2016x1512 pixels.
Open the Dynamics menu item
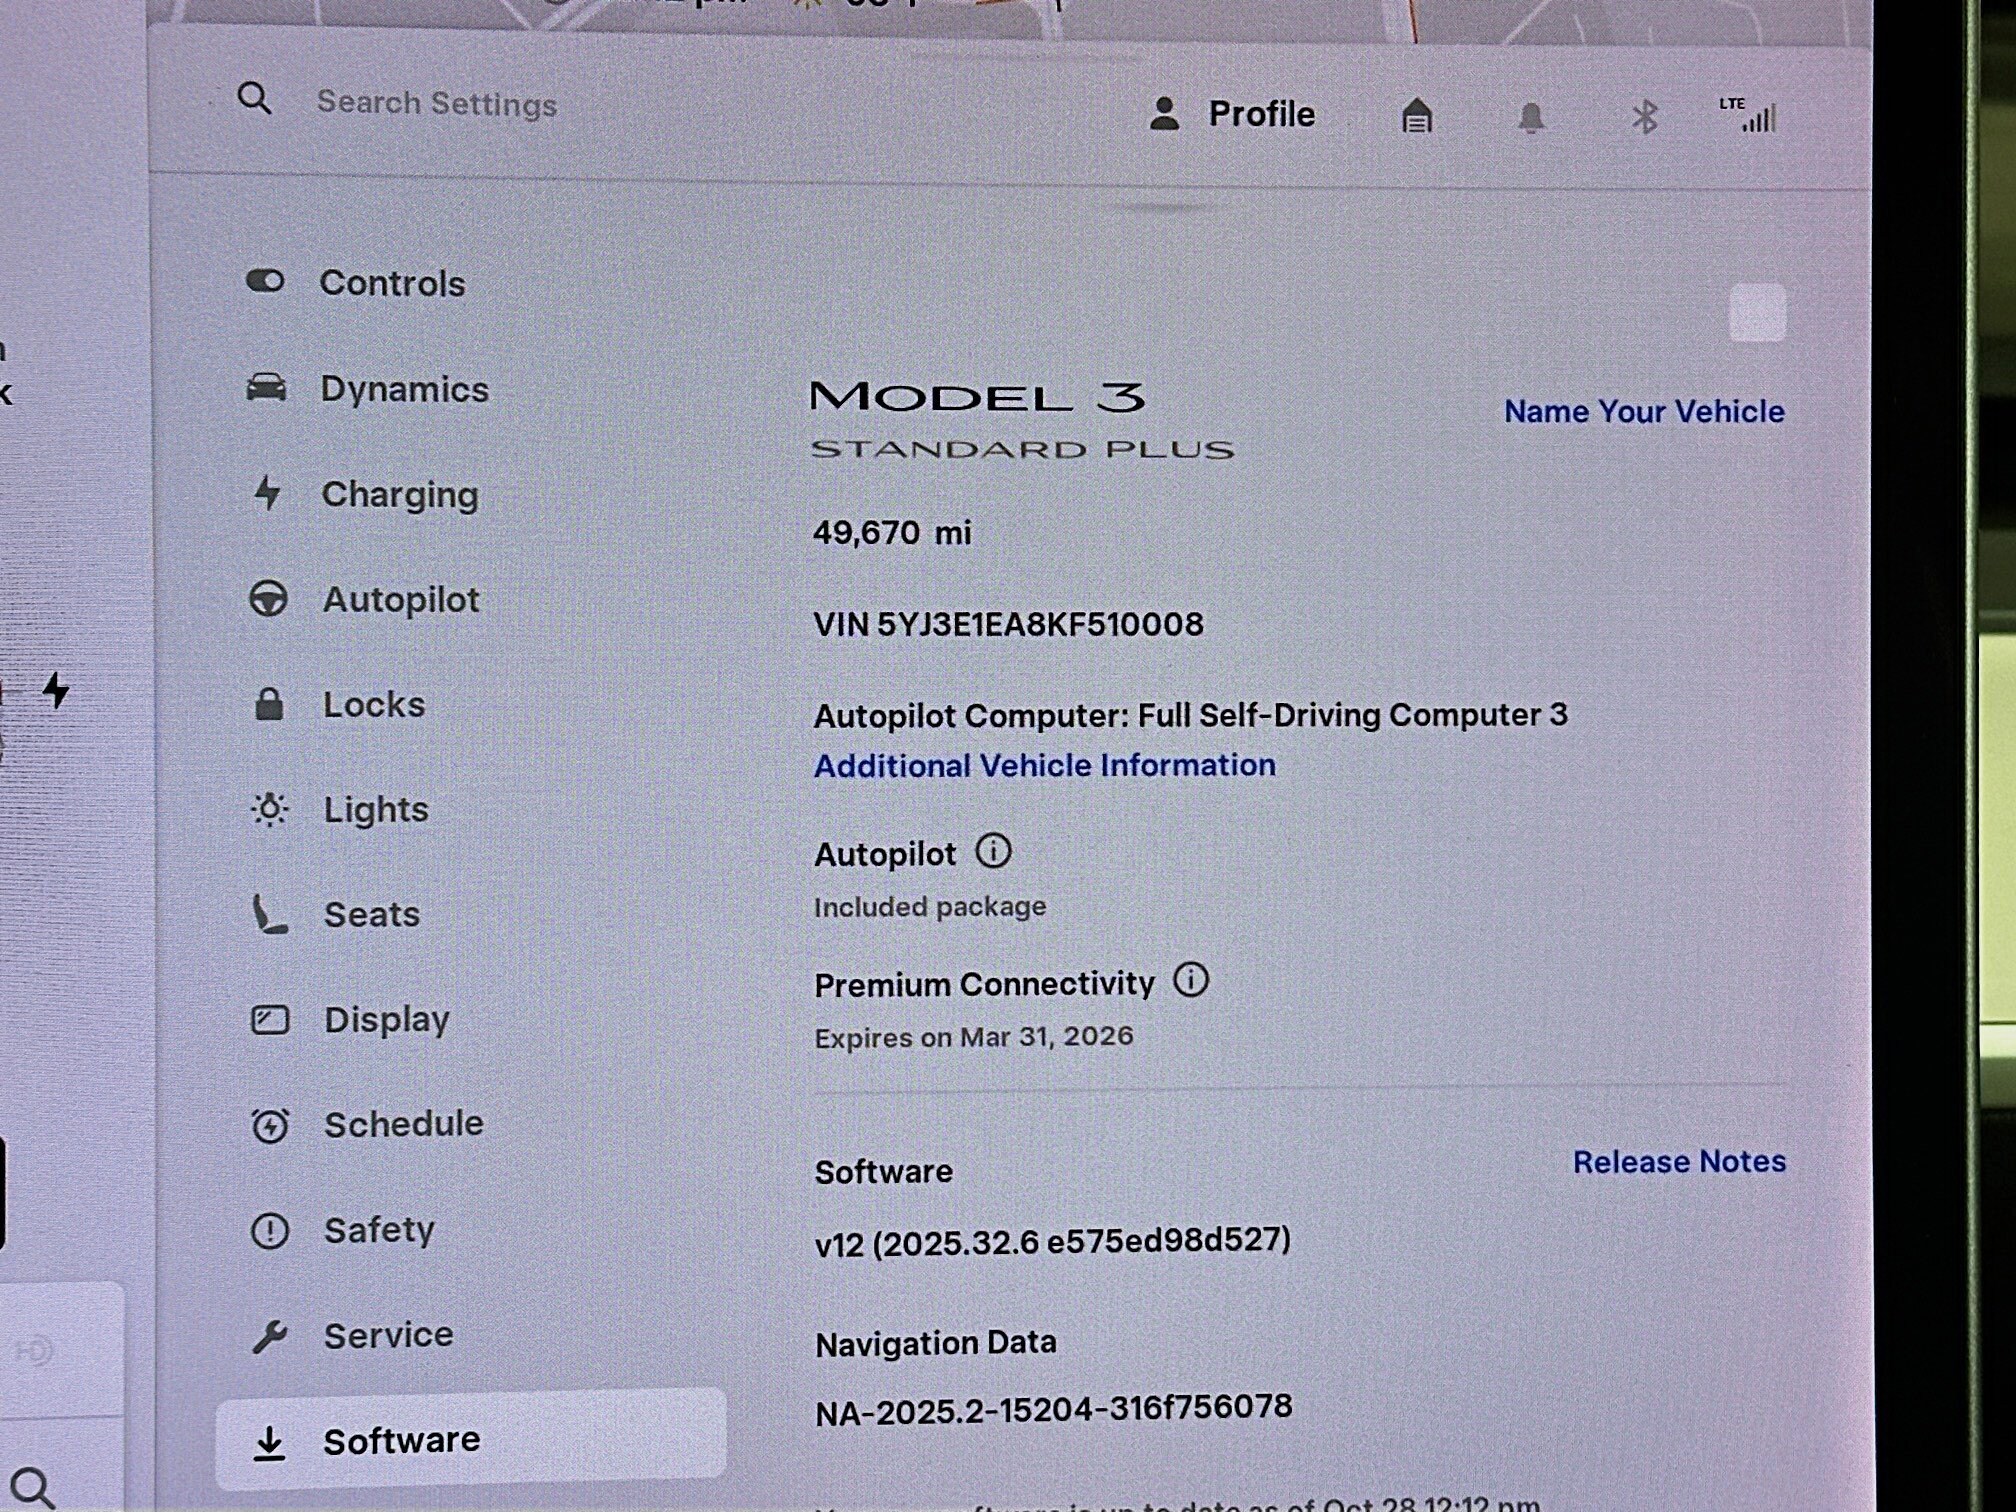pyautogui.click(x=404, y=389)
